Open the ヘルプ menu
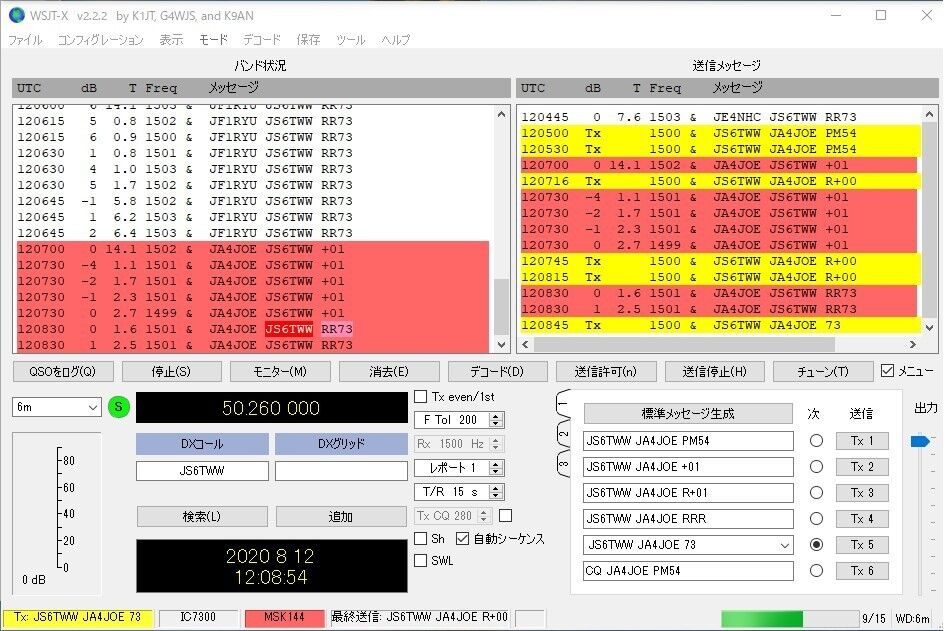 (395, 40)
